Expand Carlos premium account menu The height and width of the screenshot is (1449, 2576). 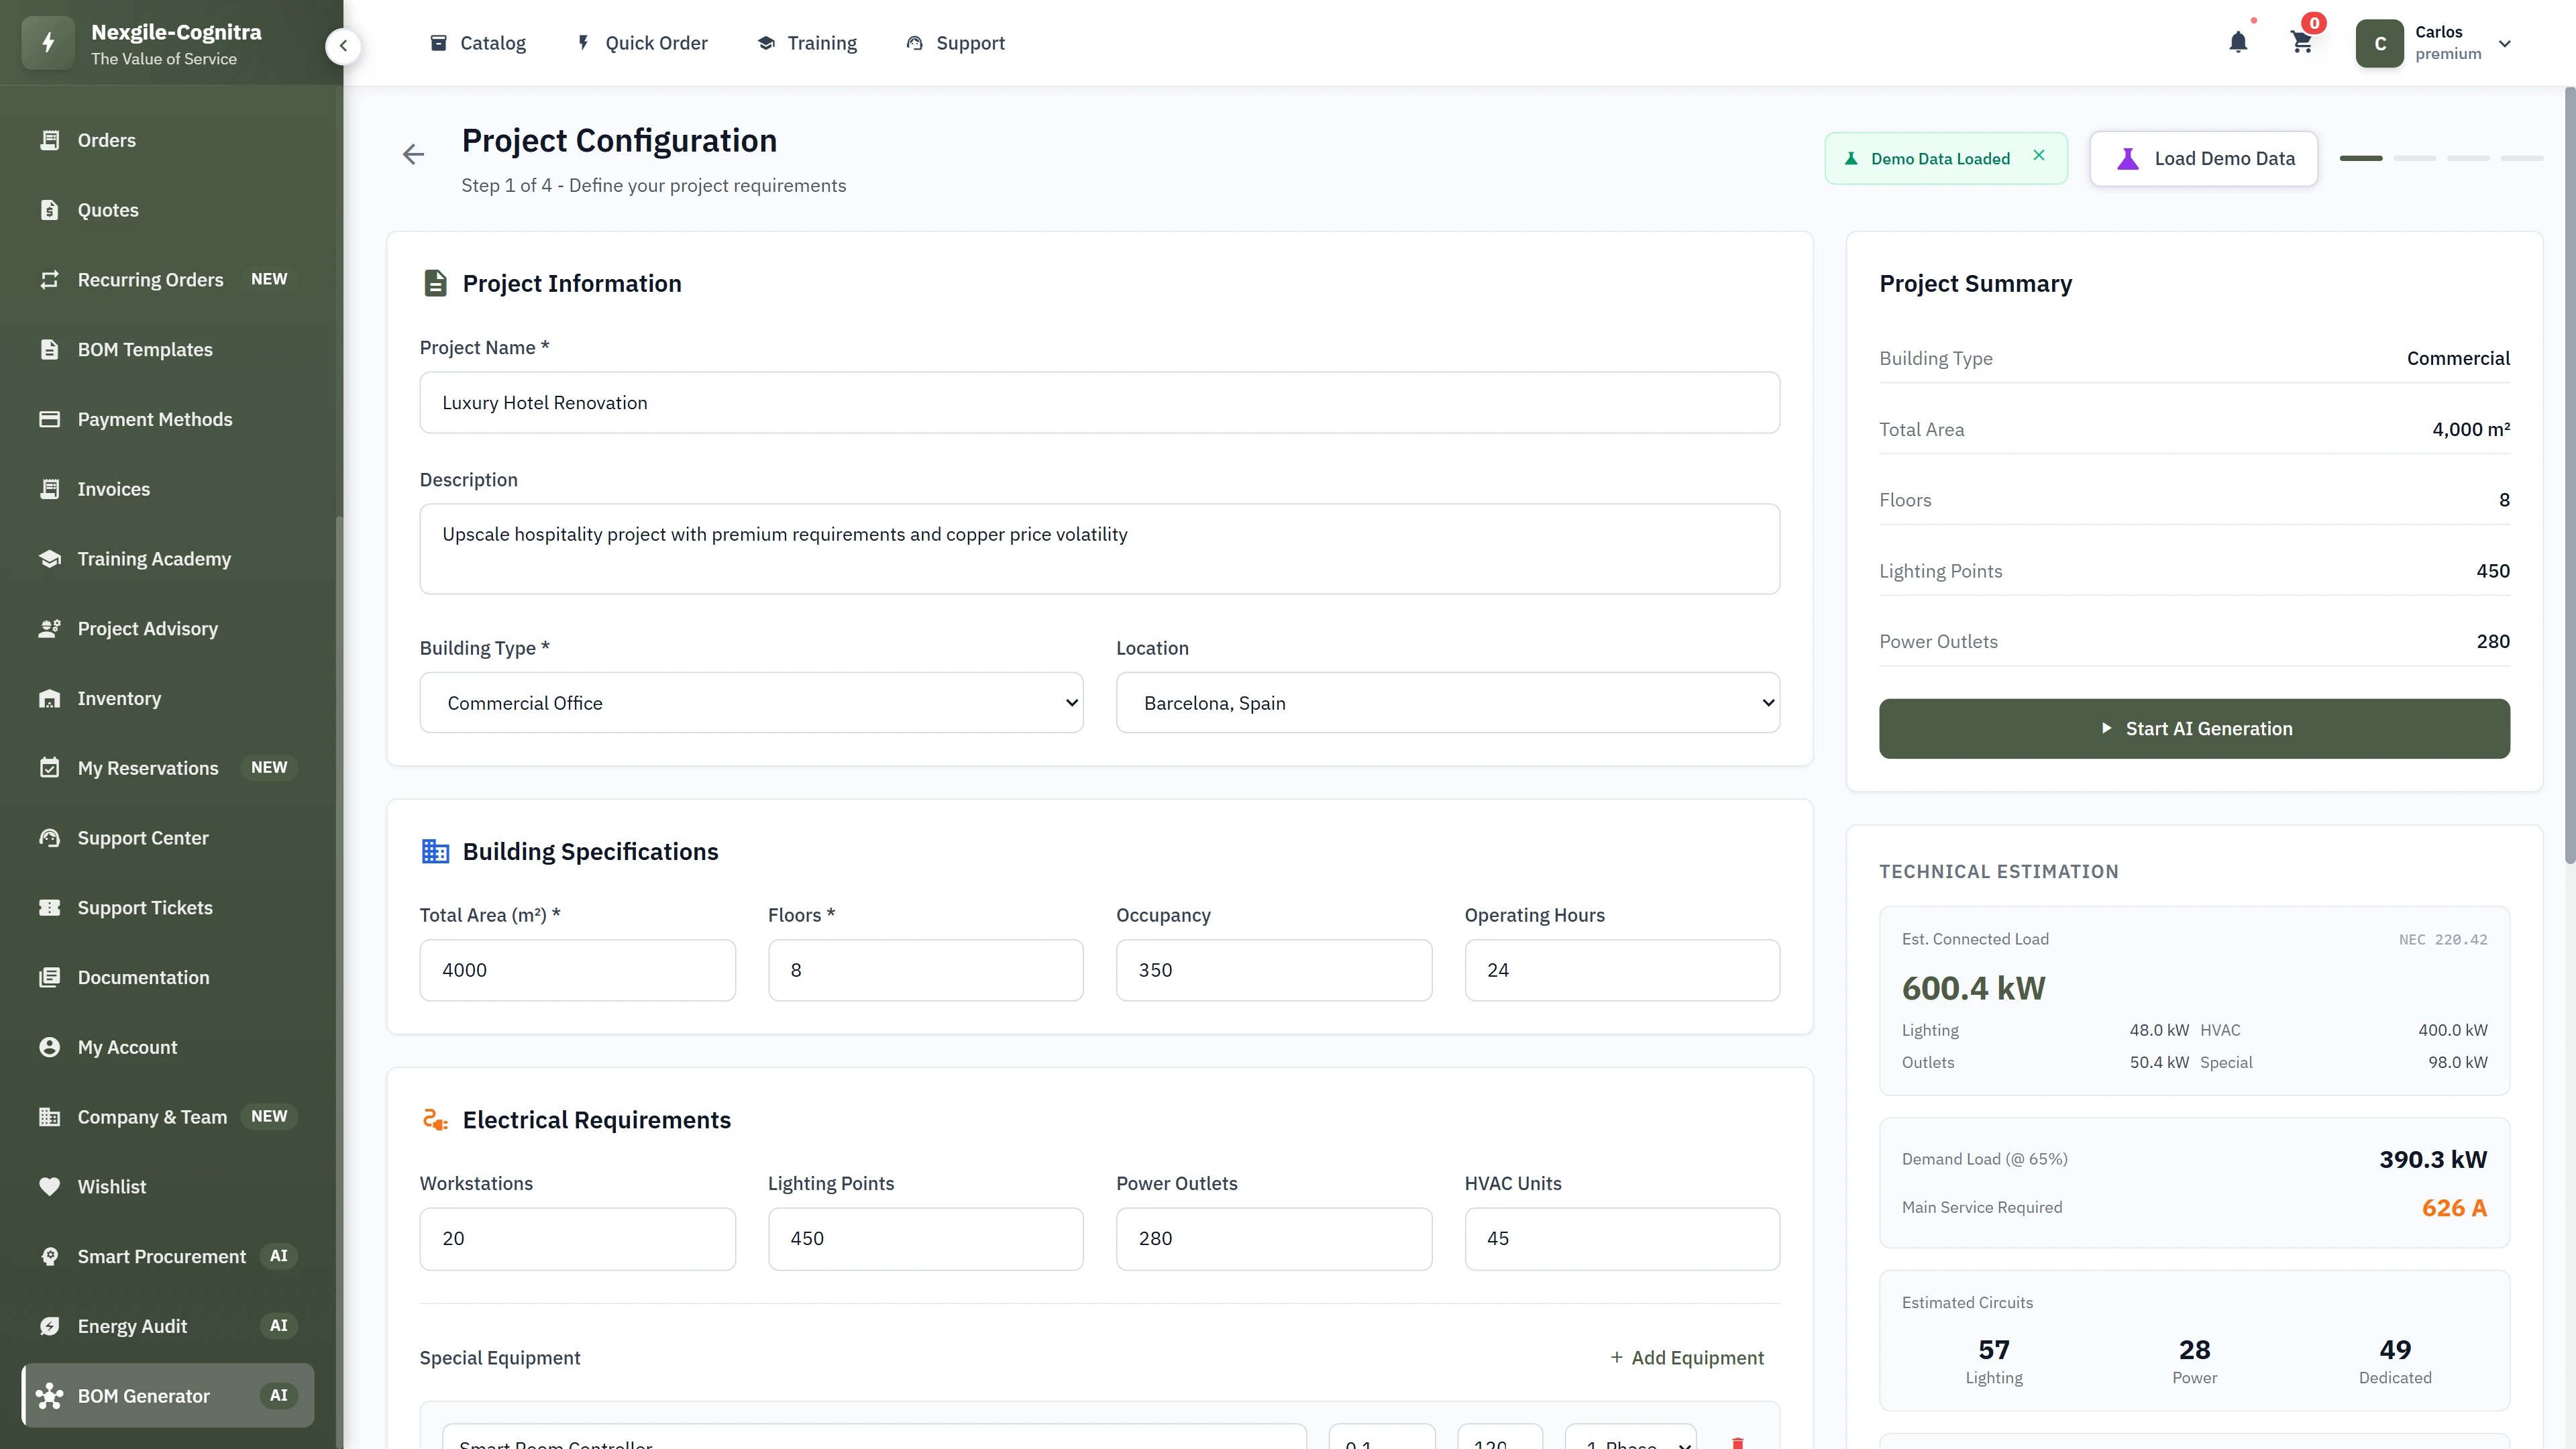click(x=2504, y=44)
